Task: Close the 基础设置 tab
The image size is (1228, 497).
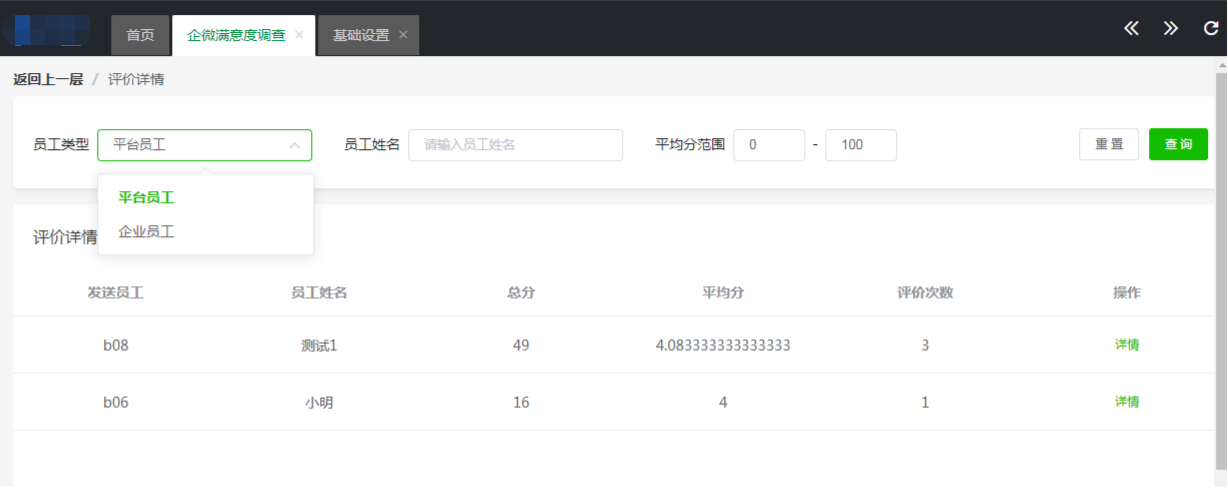Action: [x=403, y=35]
